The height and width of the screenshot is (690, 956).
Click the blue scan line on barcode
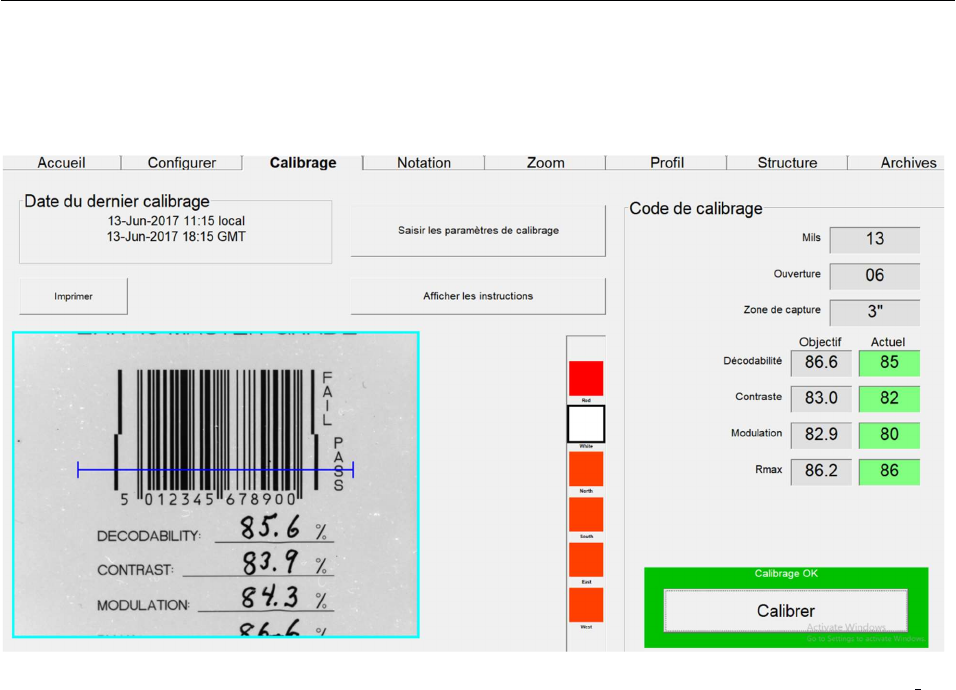click(215, 469)
